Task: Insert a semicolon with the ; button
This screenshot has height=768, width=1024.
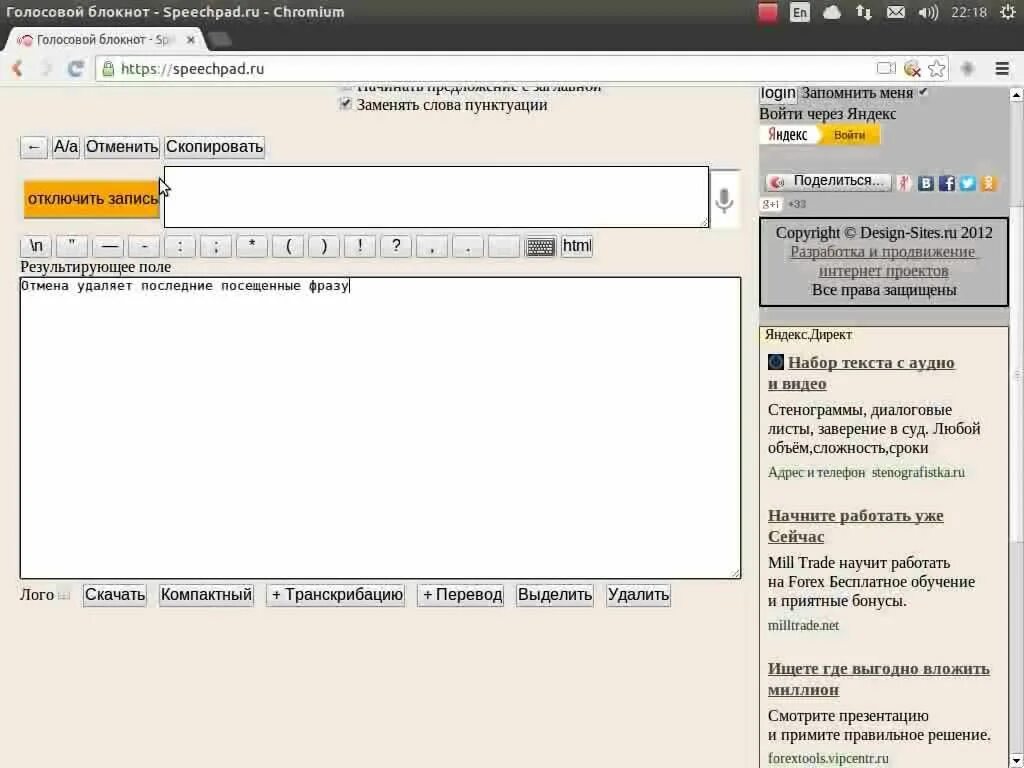Action: [216, 246]
